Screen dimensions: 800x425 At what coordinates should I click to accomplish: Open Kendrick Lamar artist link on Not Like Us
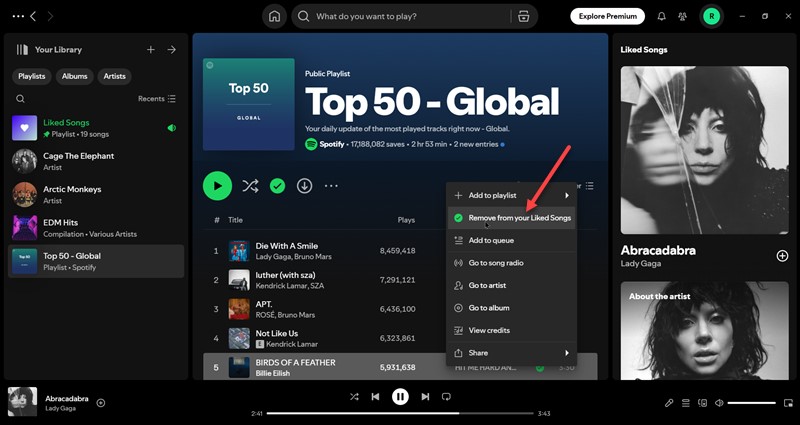click(x=292, y=344)
